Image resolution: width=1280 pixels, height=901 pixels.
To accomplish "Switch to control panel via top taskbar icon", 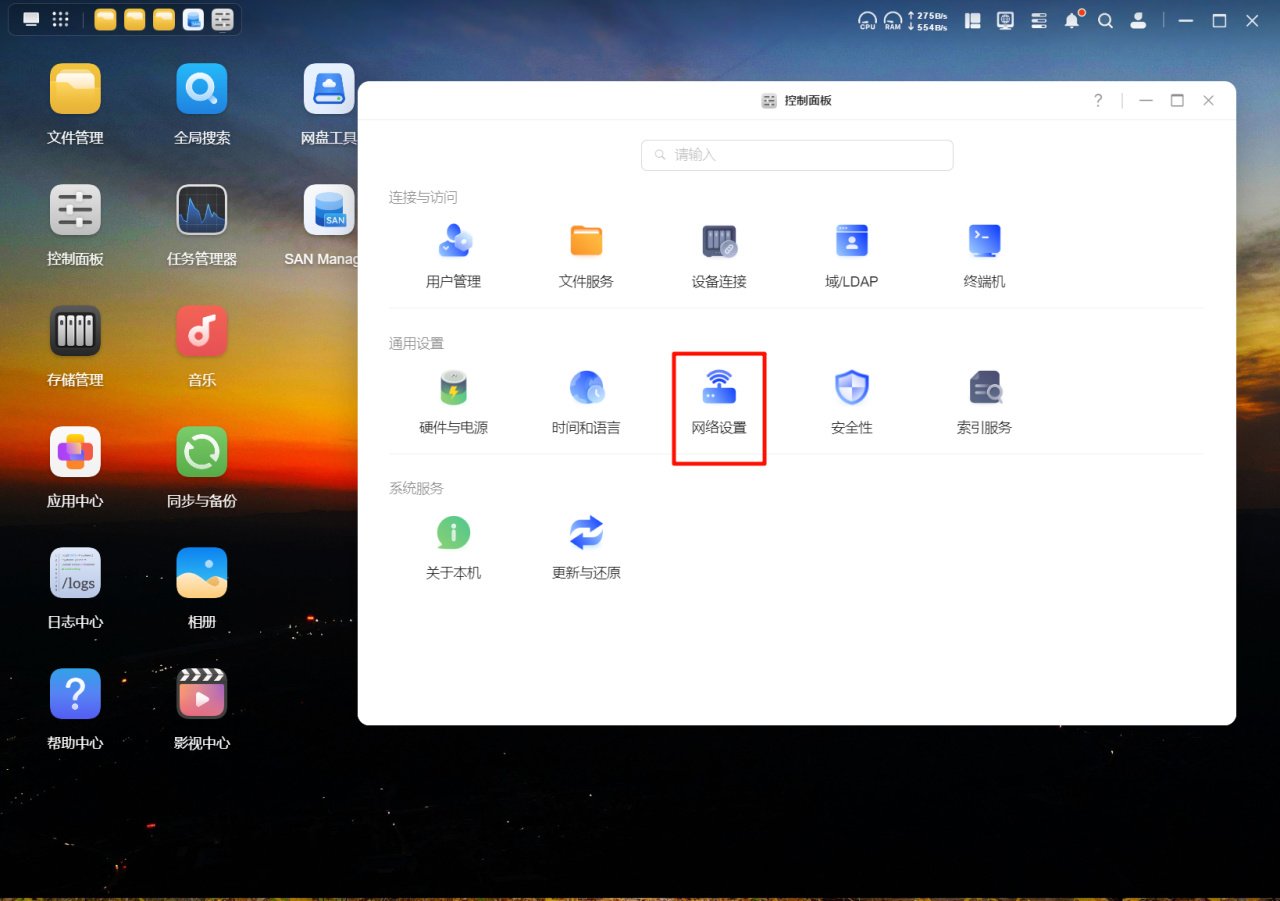I will click(x=223, y=20).
